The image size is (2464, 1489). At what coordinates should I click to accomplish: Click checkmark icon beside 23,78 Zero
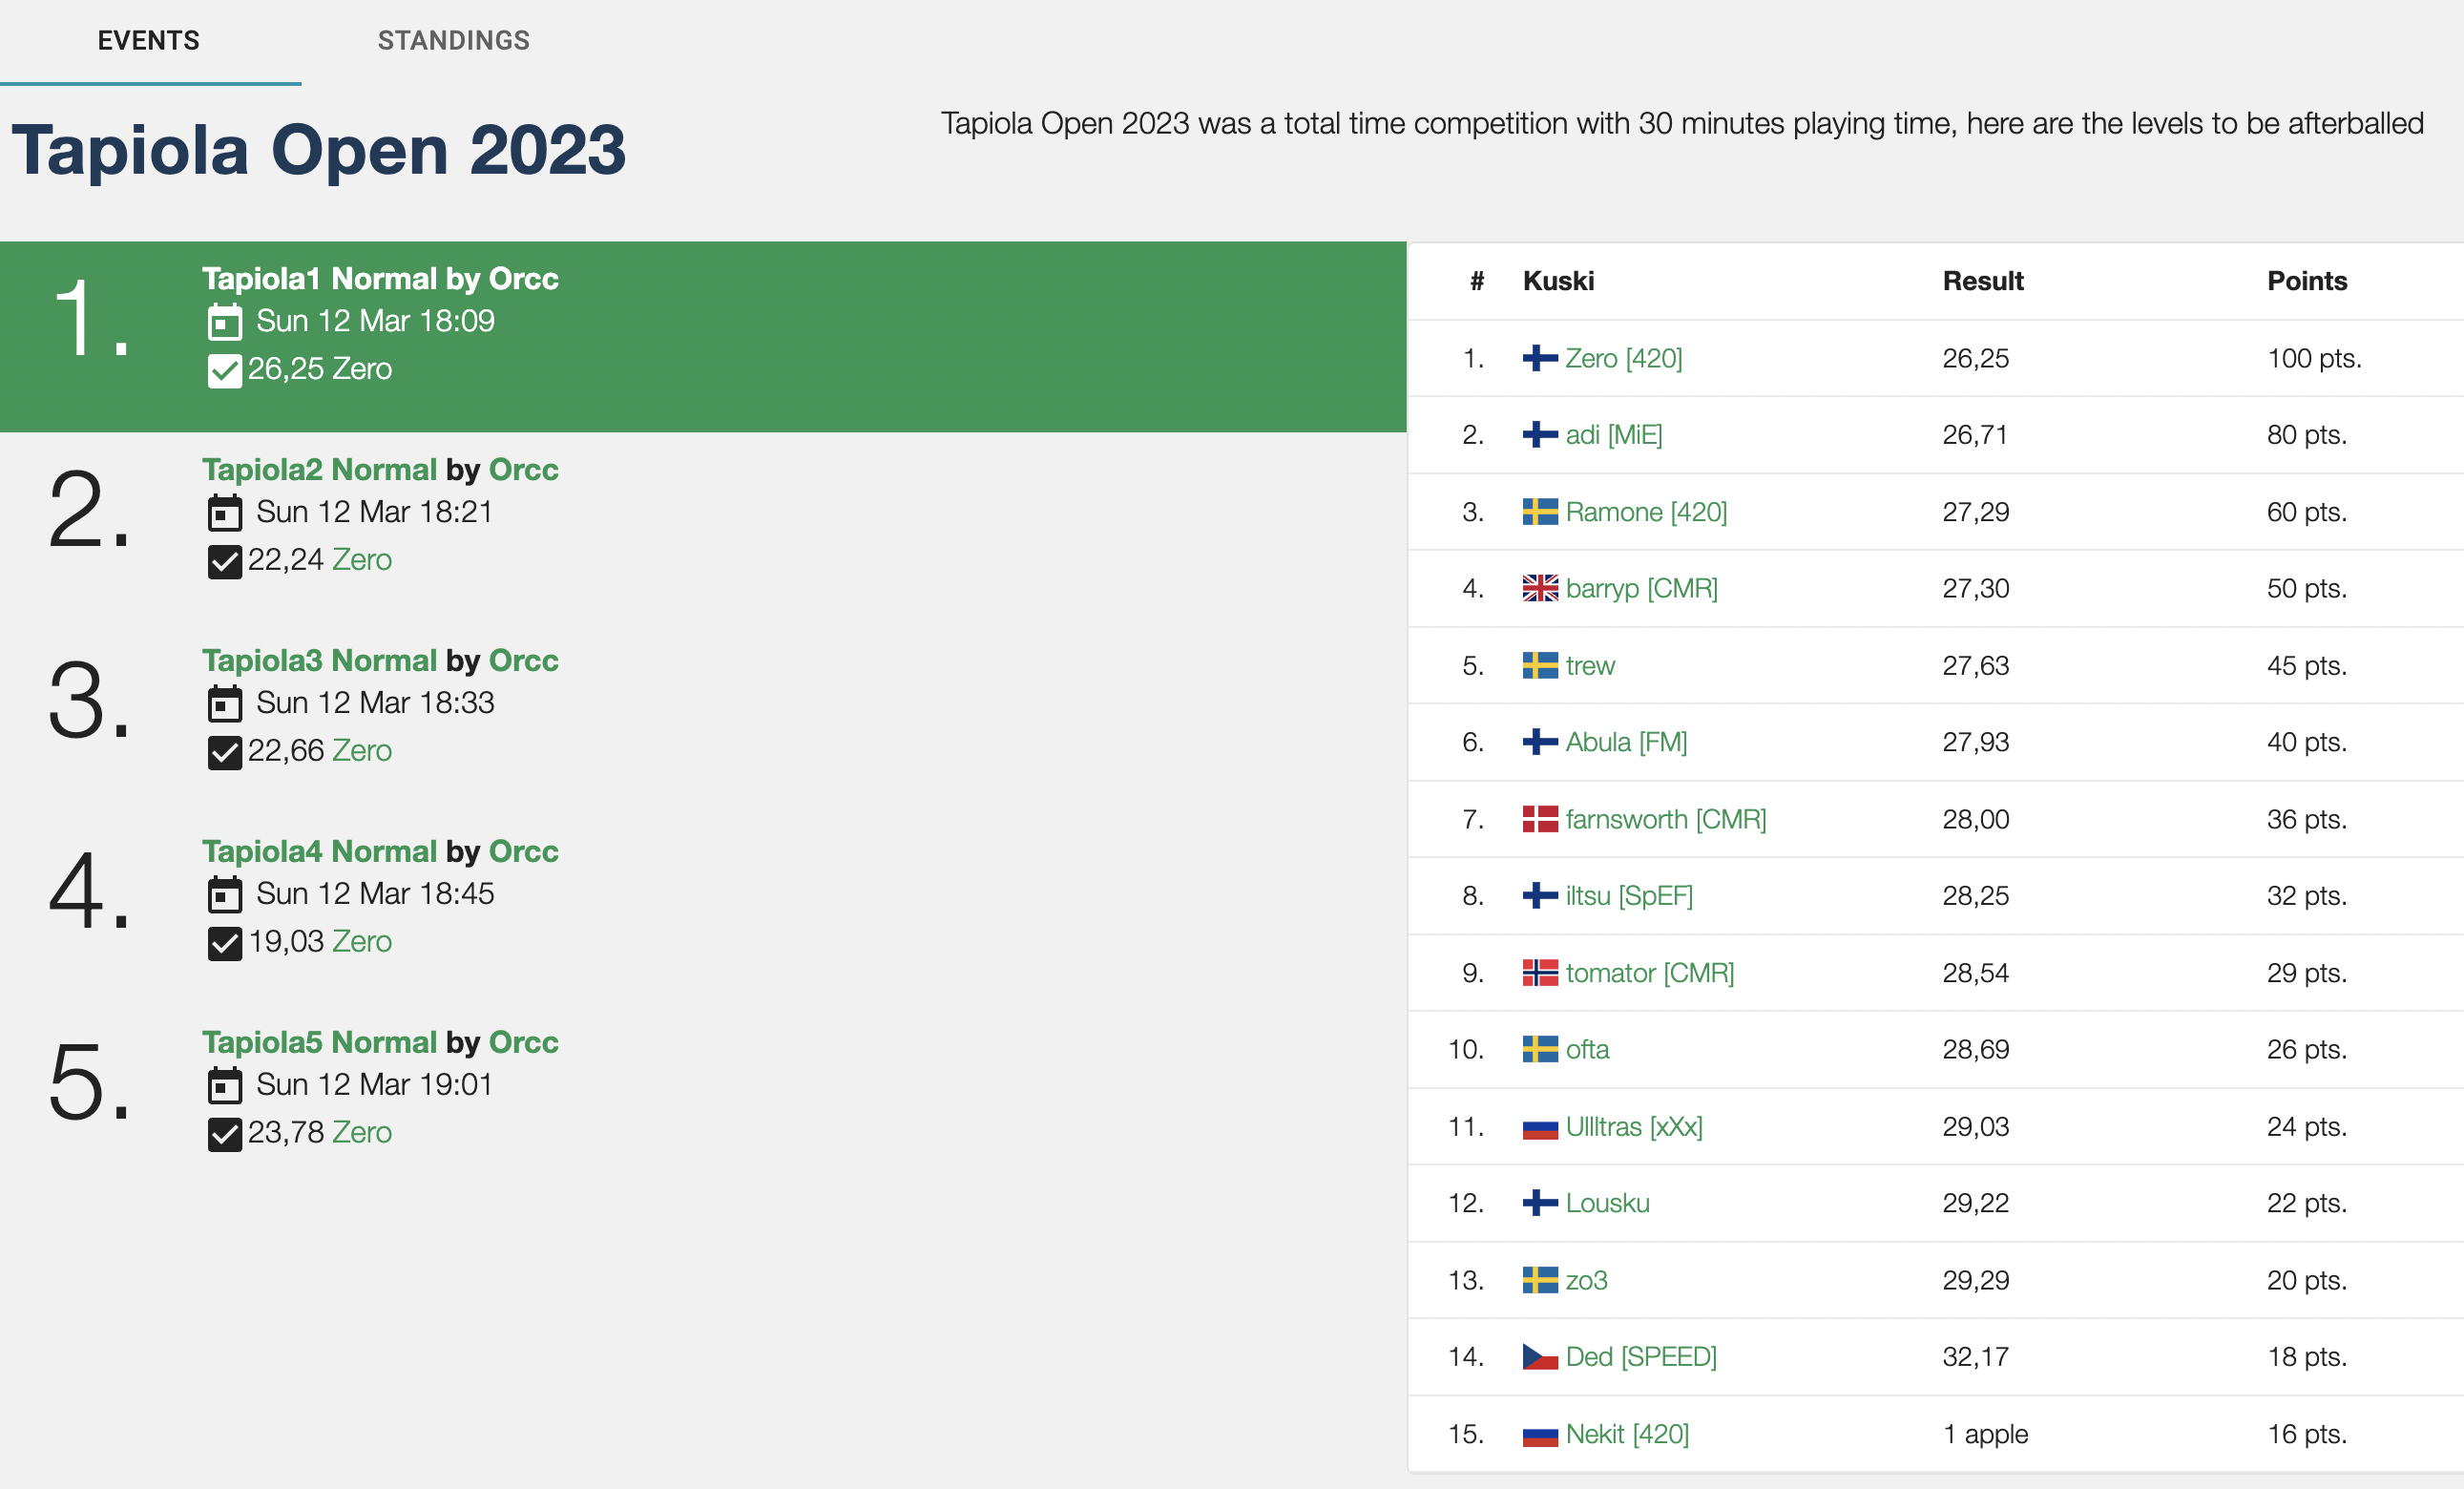(224, 1135)
